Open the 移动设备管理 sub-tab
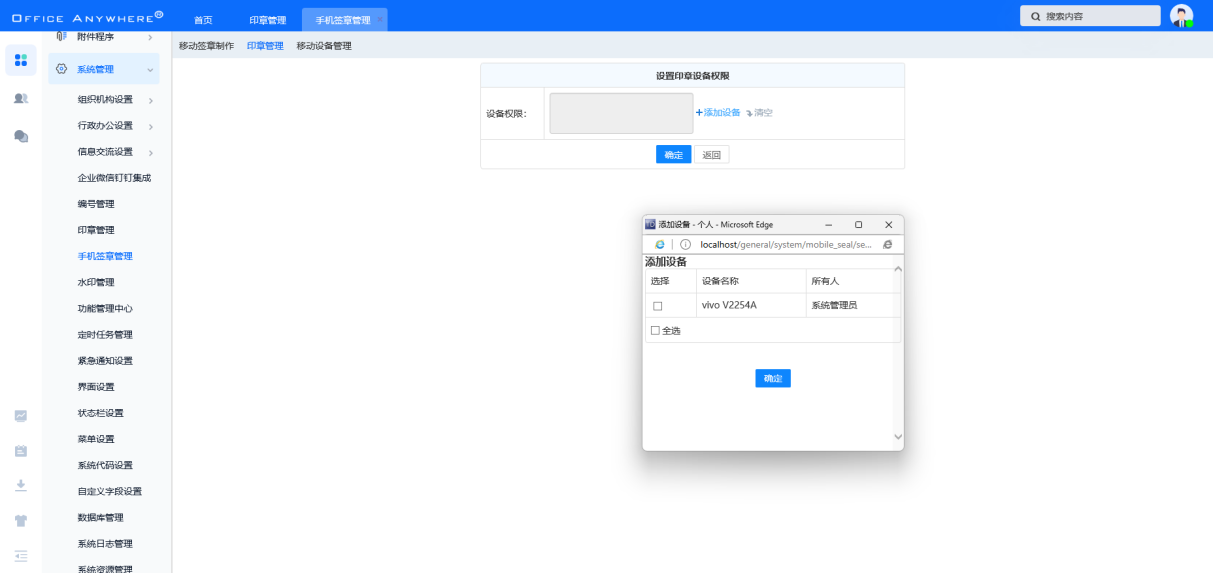 click(x=324, y=46)
